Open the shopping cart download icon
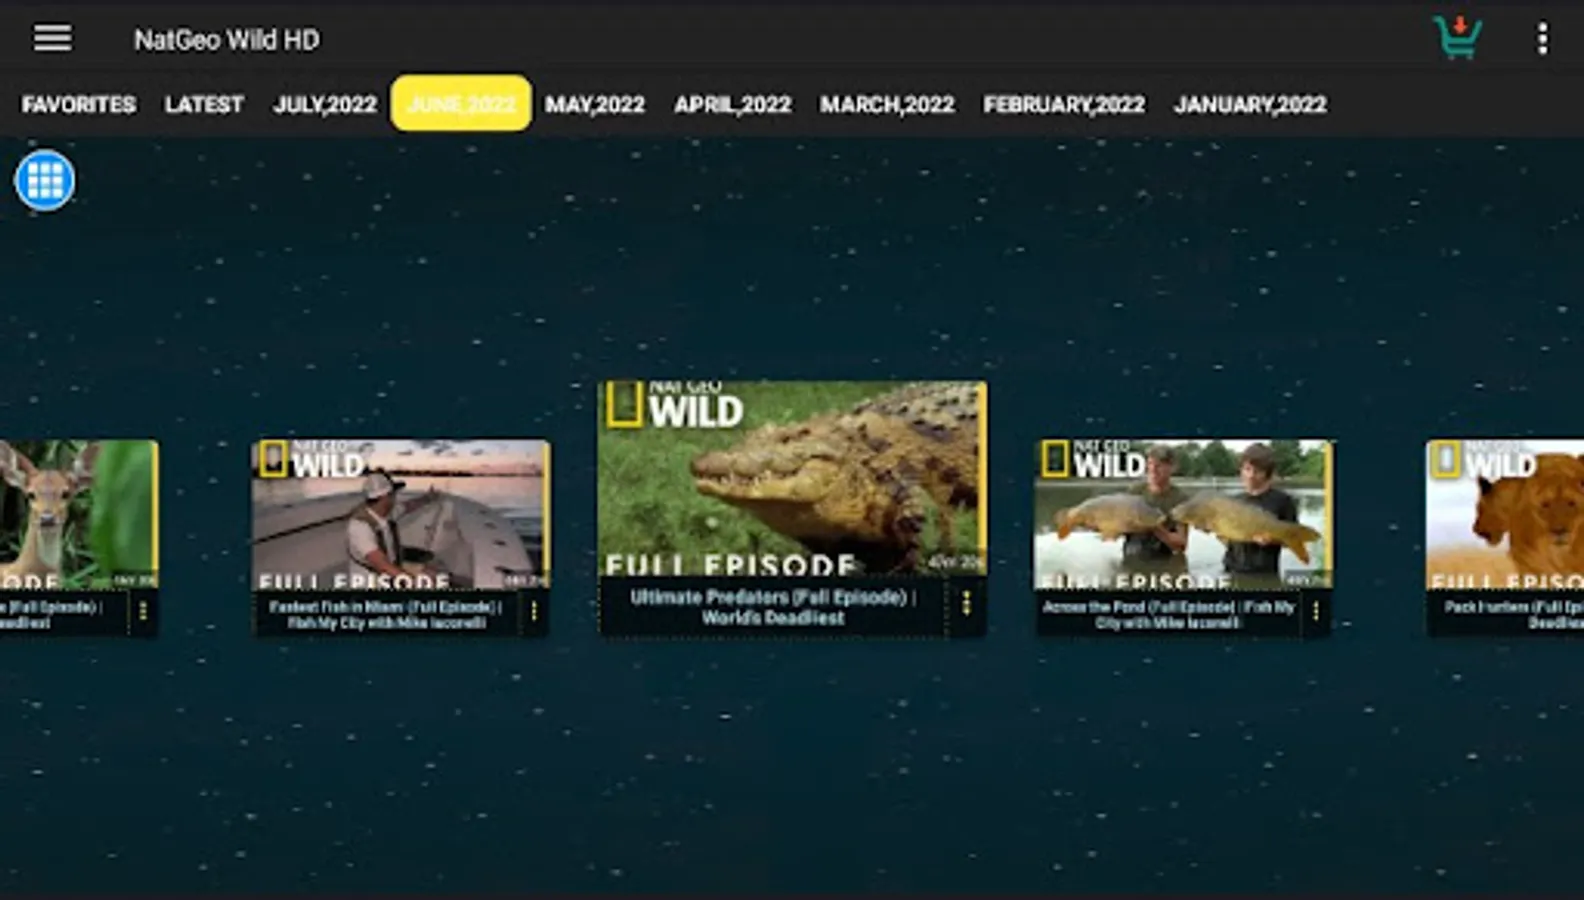This screenshot has height=900, width=1584. (1457, 38)
